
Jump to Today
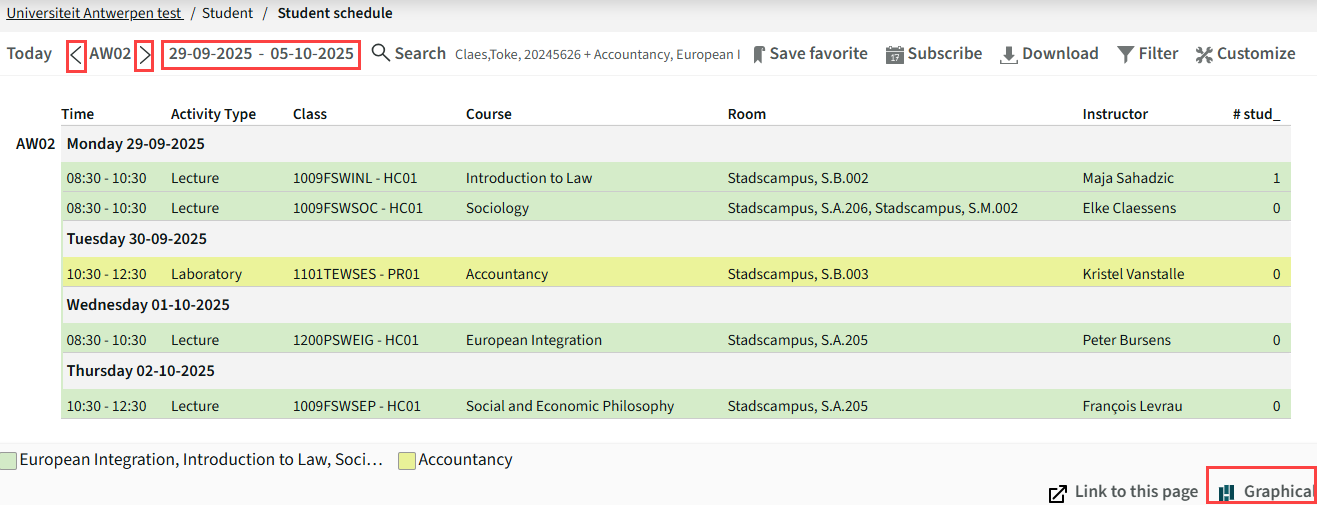coord(29,54)
